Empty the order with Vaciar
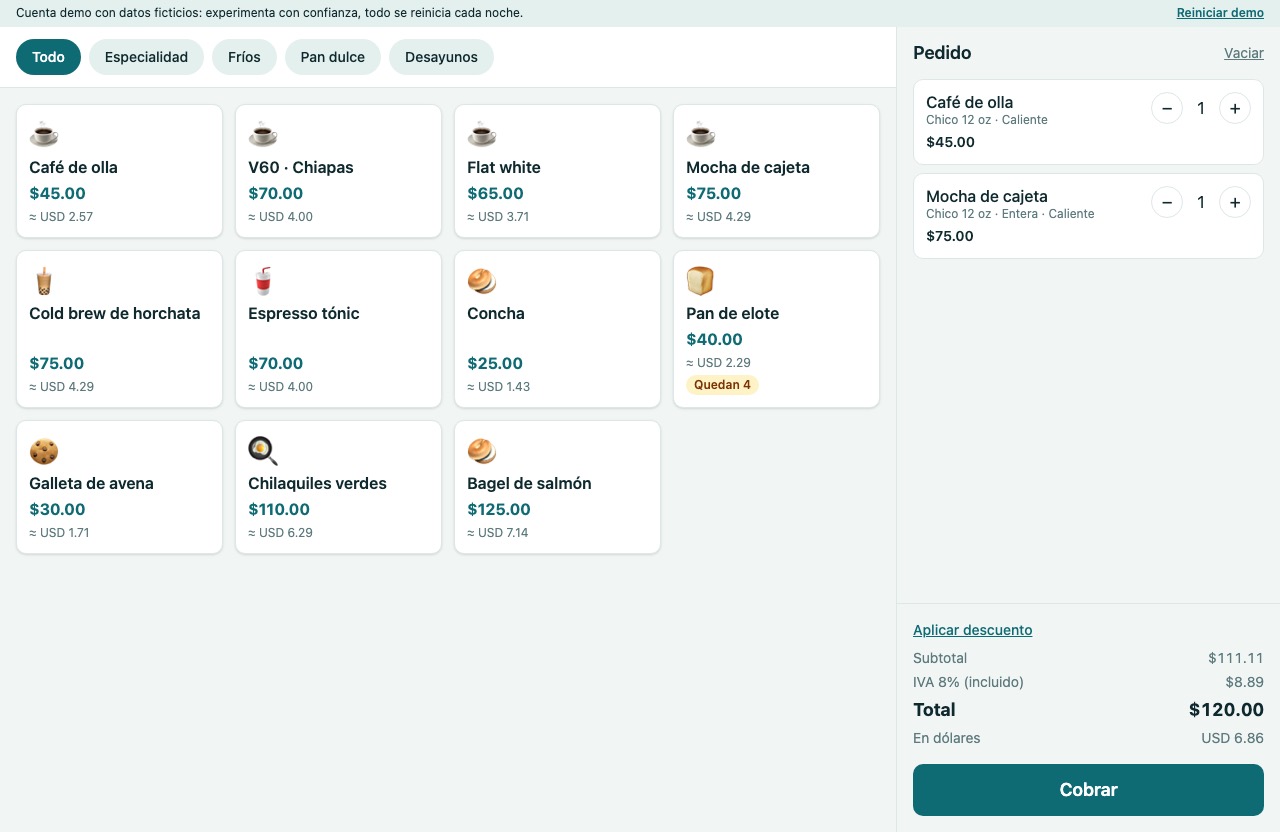This screenshot has height=832, width=1280. 1244,53
